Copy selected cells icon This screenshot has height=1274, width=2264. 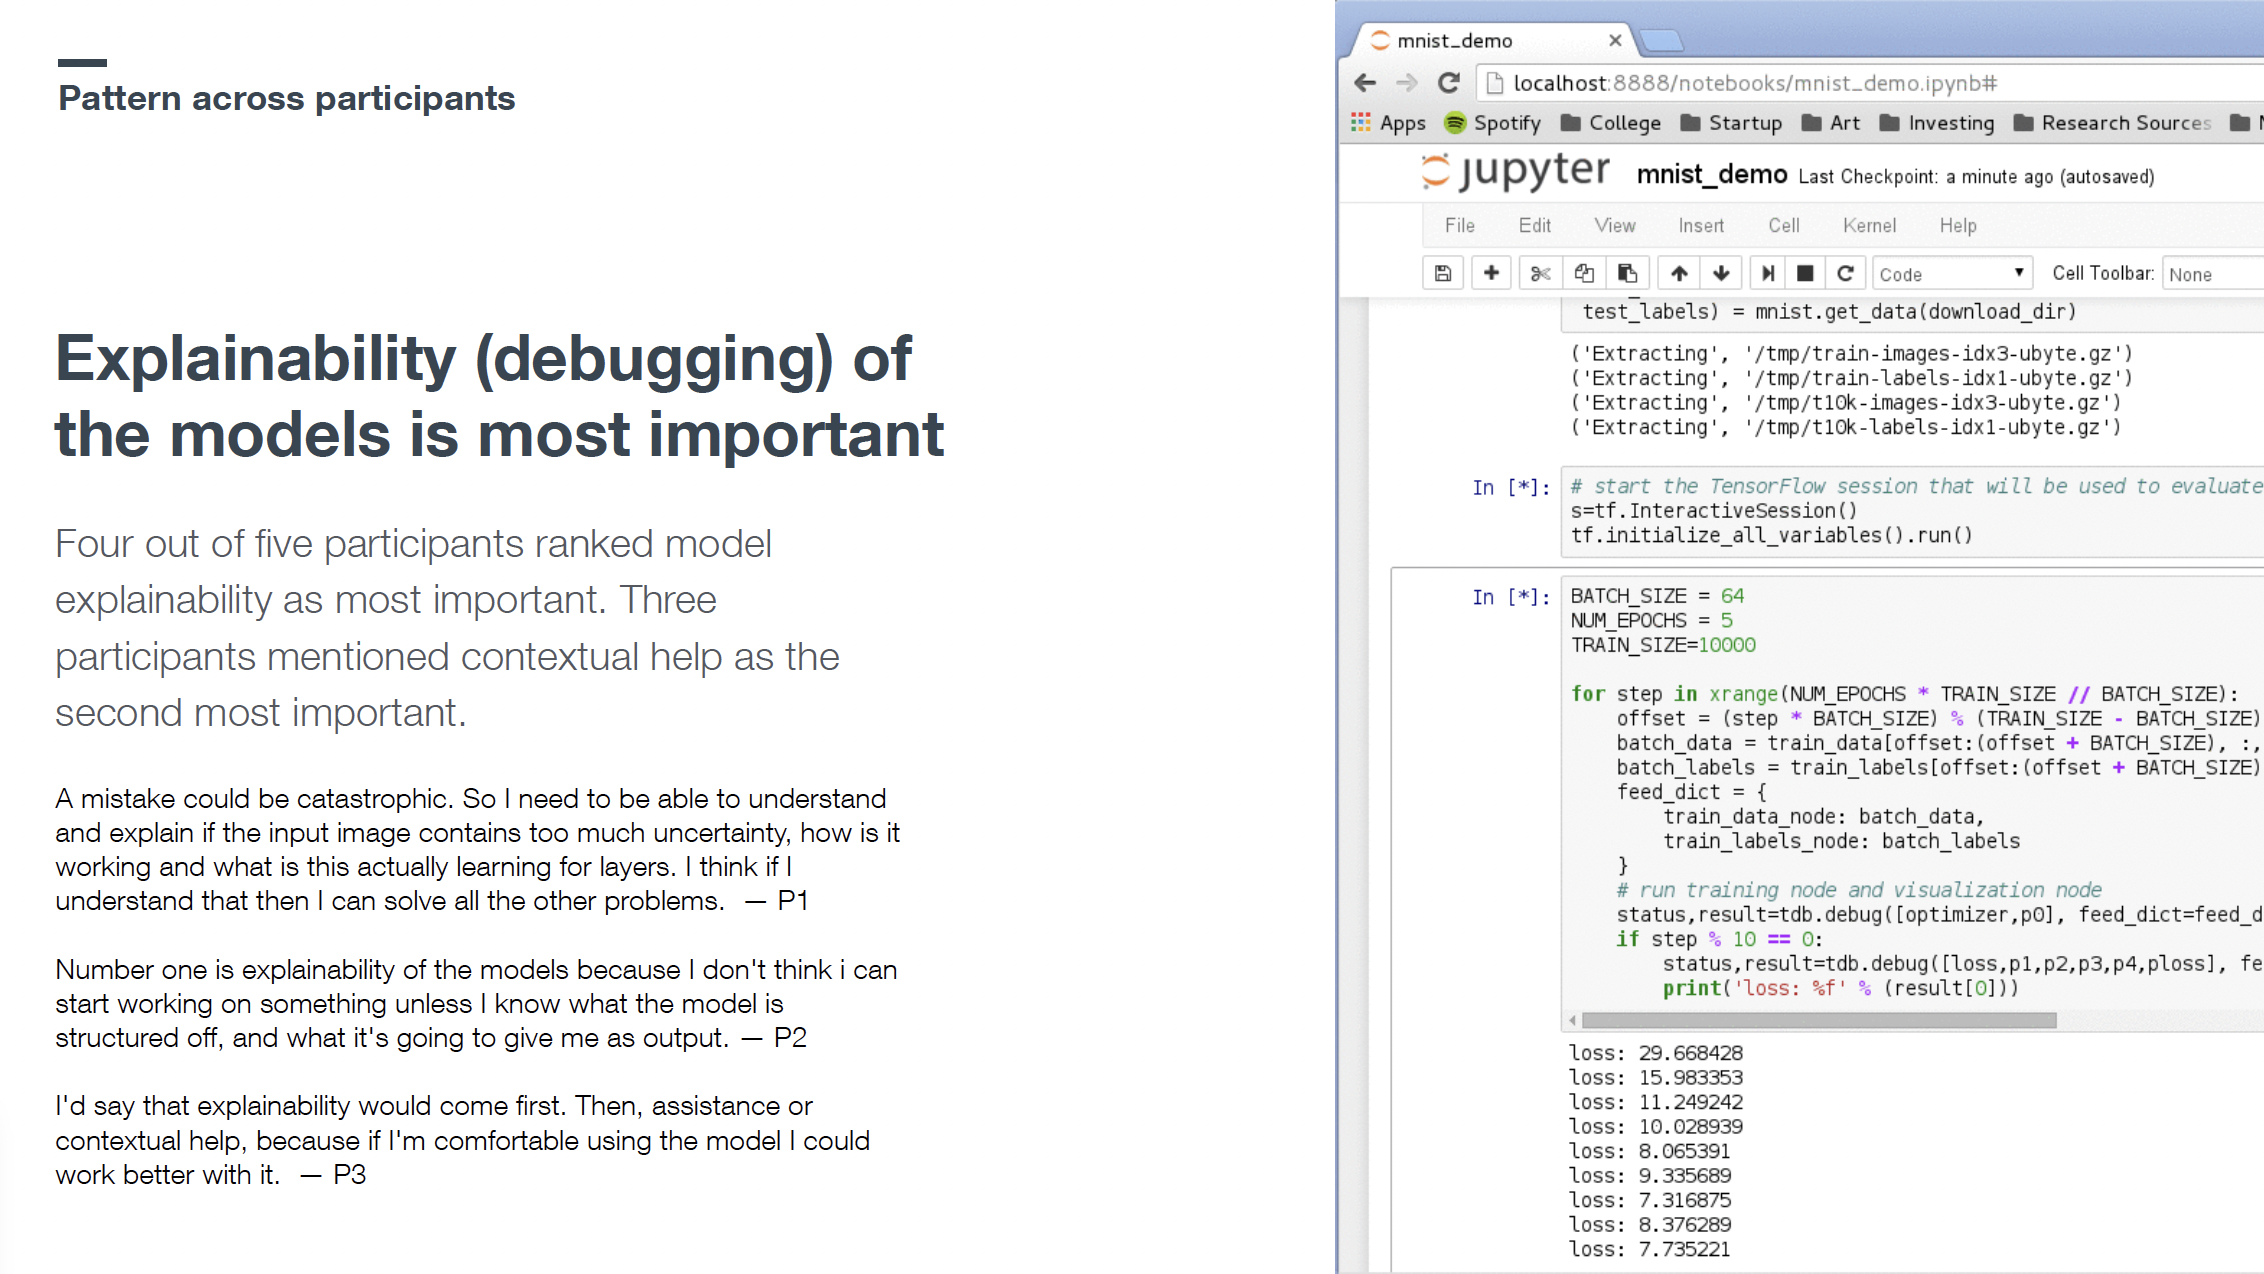tap(1584, 273)
